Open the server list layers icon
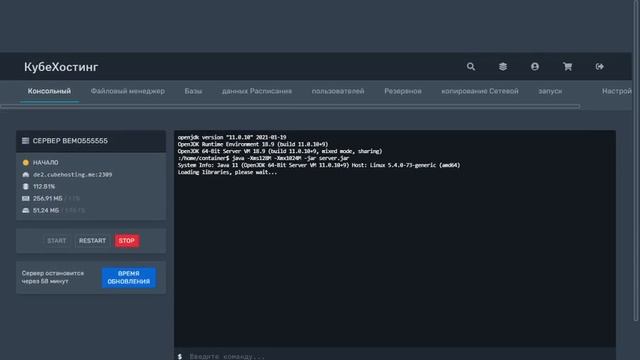Viewport: 640px width, 360px height. [503, 67]
